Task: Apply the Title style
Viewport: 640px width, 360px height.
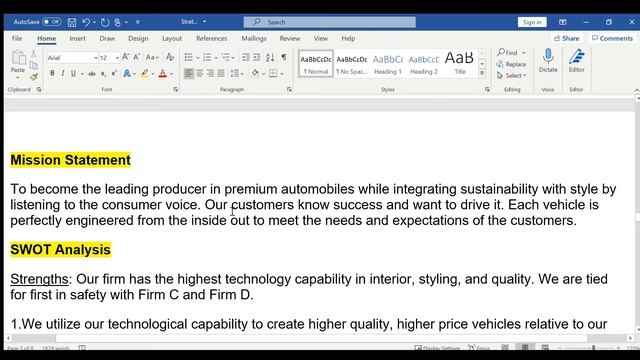Action: [460, 64]
